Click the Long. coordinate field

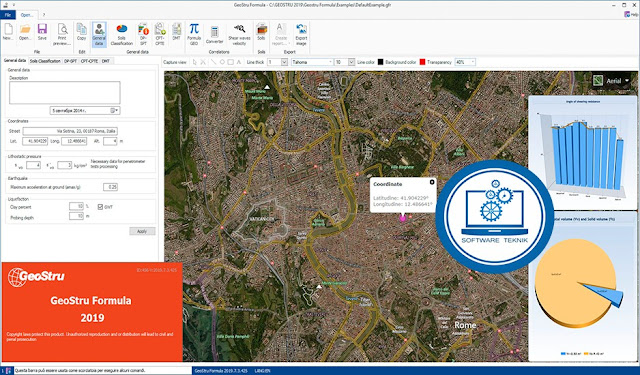tap(74, 141)
